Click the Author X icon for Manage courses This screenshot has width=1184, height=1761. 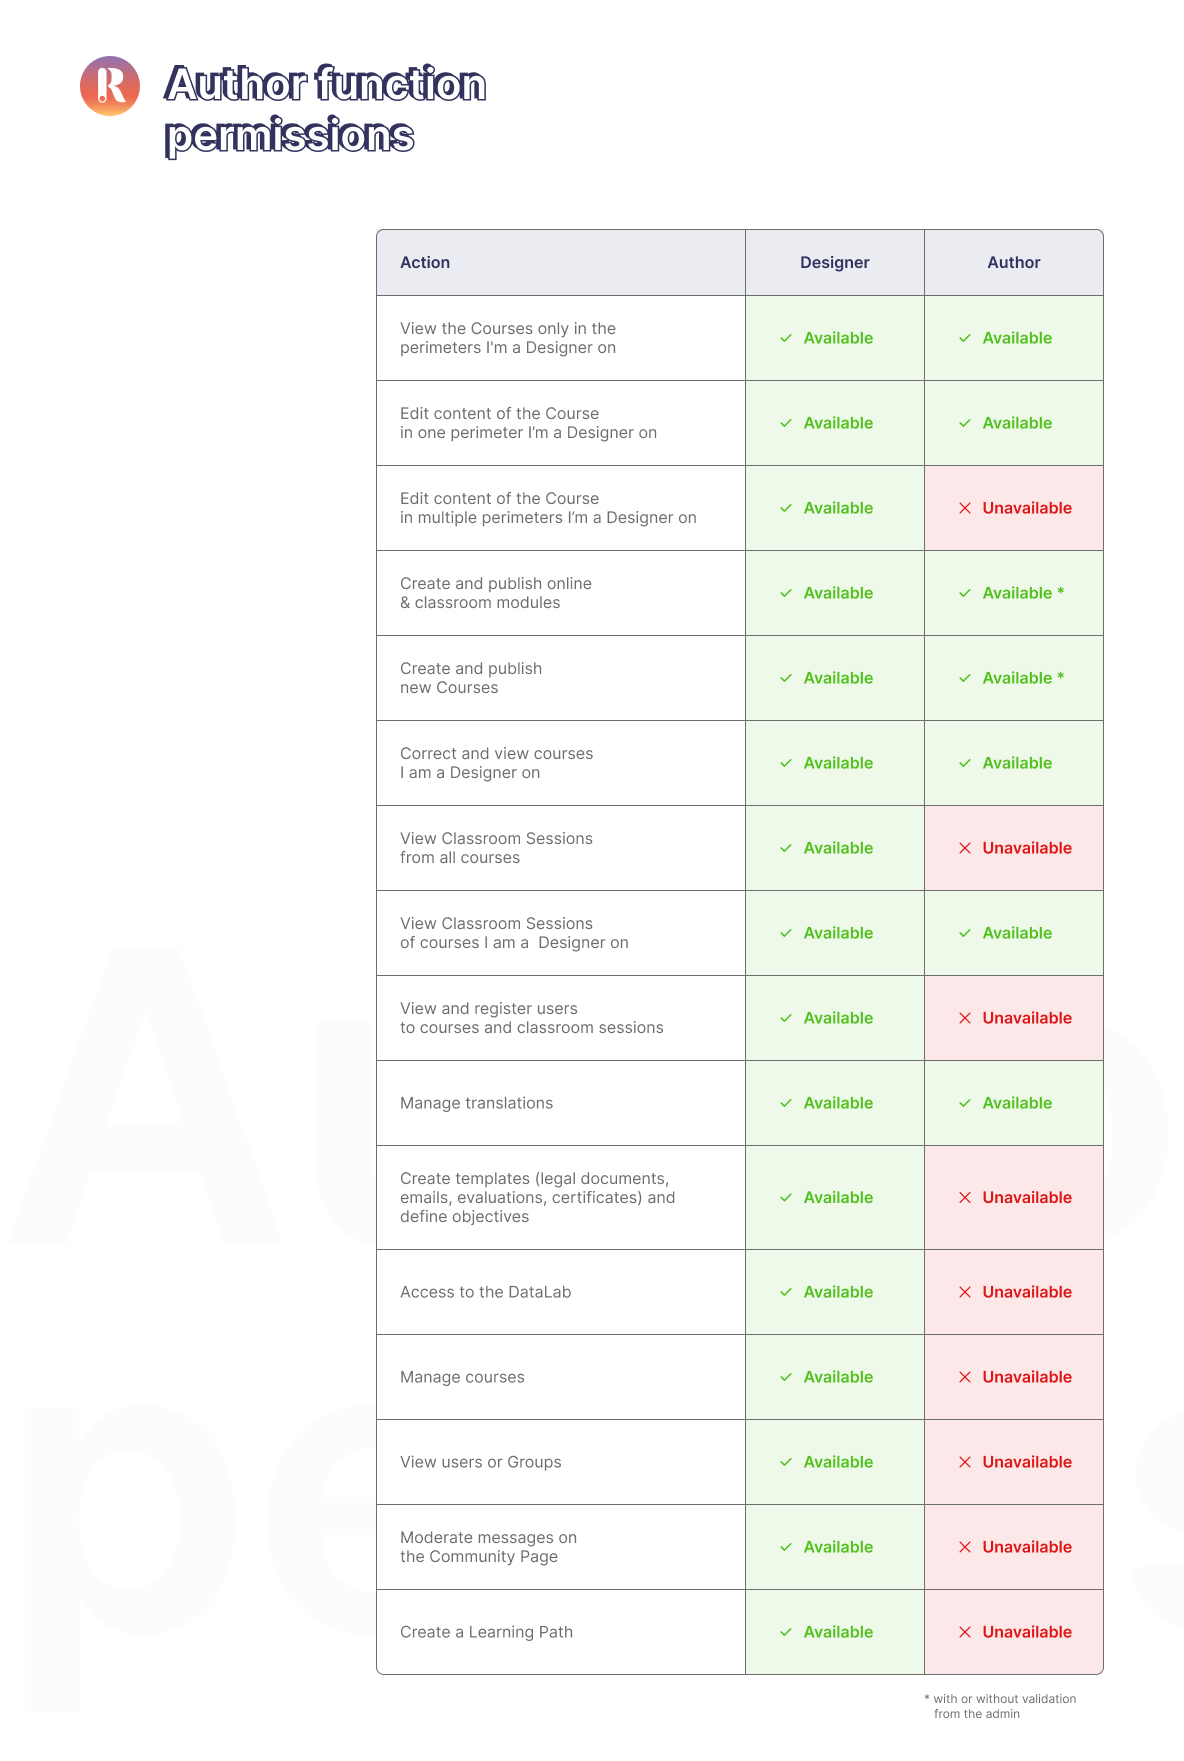[965, 1377]
